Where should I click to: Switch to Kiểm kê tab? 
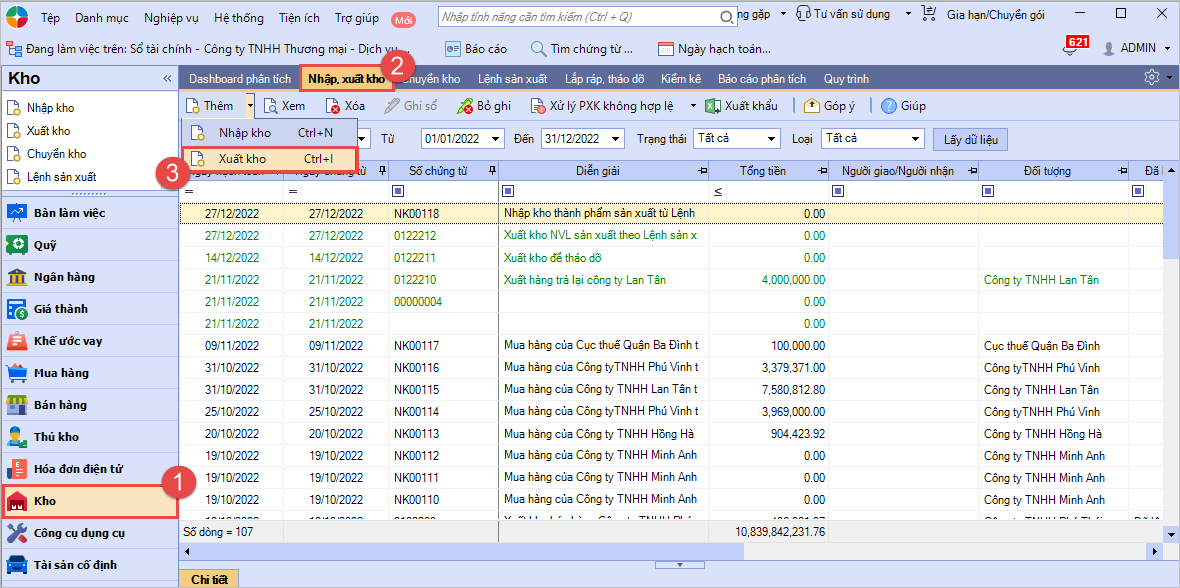[x=680, y=79]
